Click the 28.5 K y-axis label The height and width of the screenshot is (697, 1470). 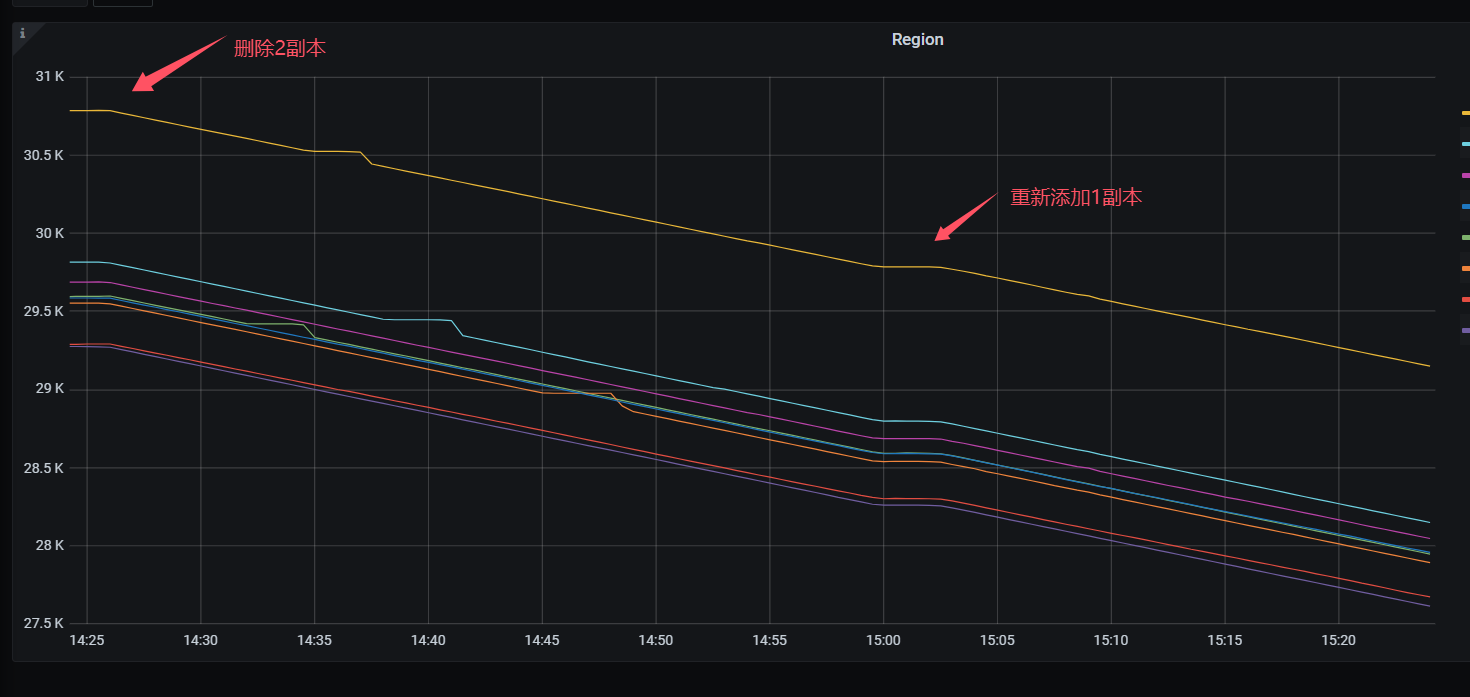coord(45,468)
